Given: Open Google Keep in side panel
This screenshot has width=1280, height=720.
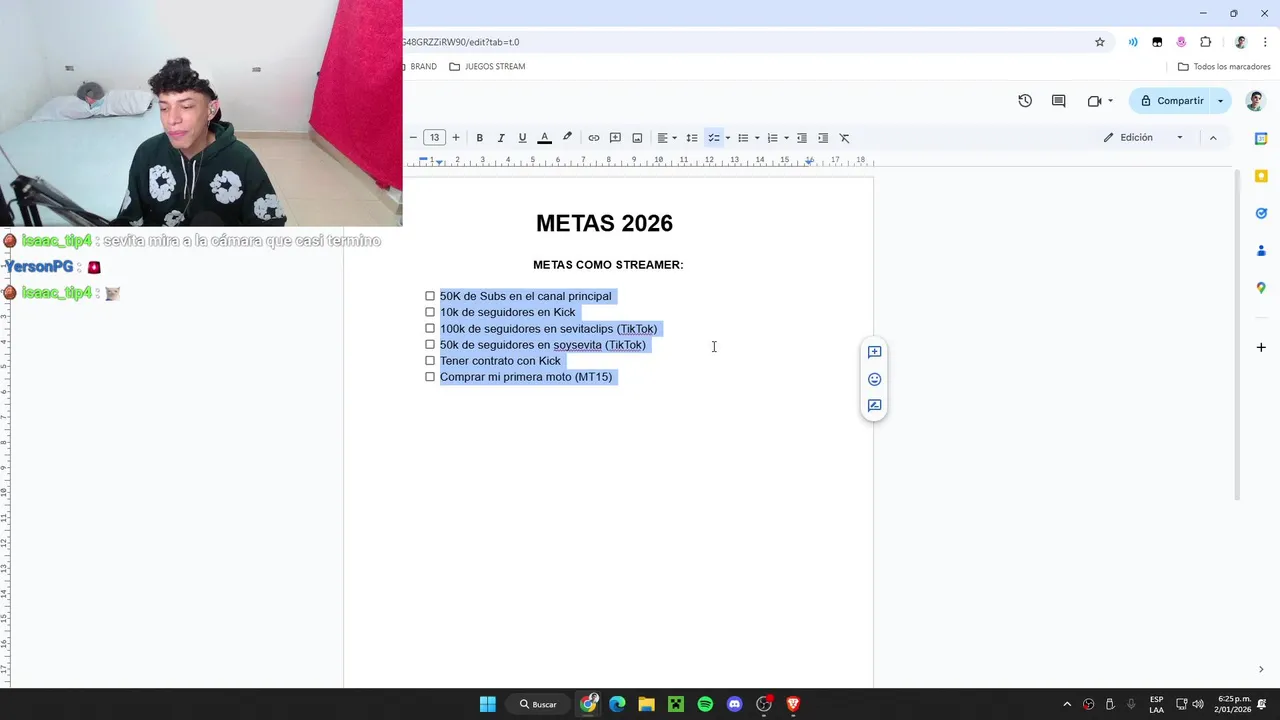Looking at the screenshot, I should pos(1261,176).
